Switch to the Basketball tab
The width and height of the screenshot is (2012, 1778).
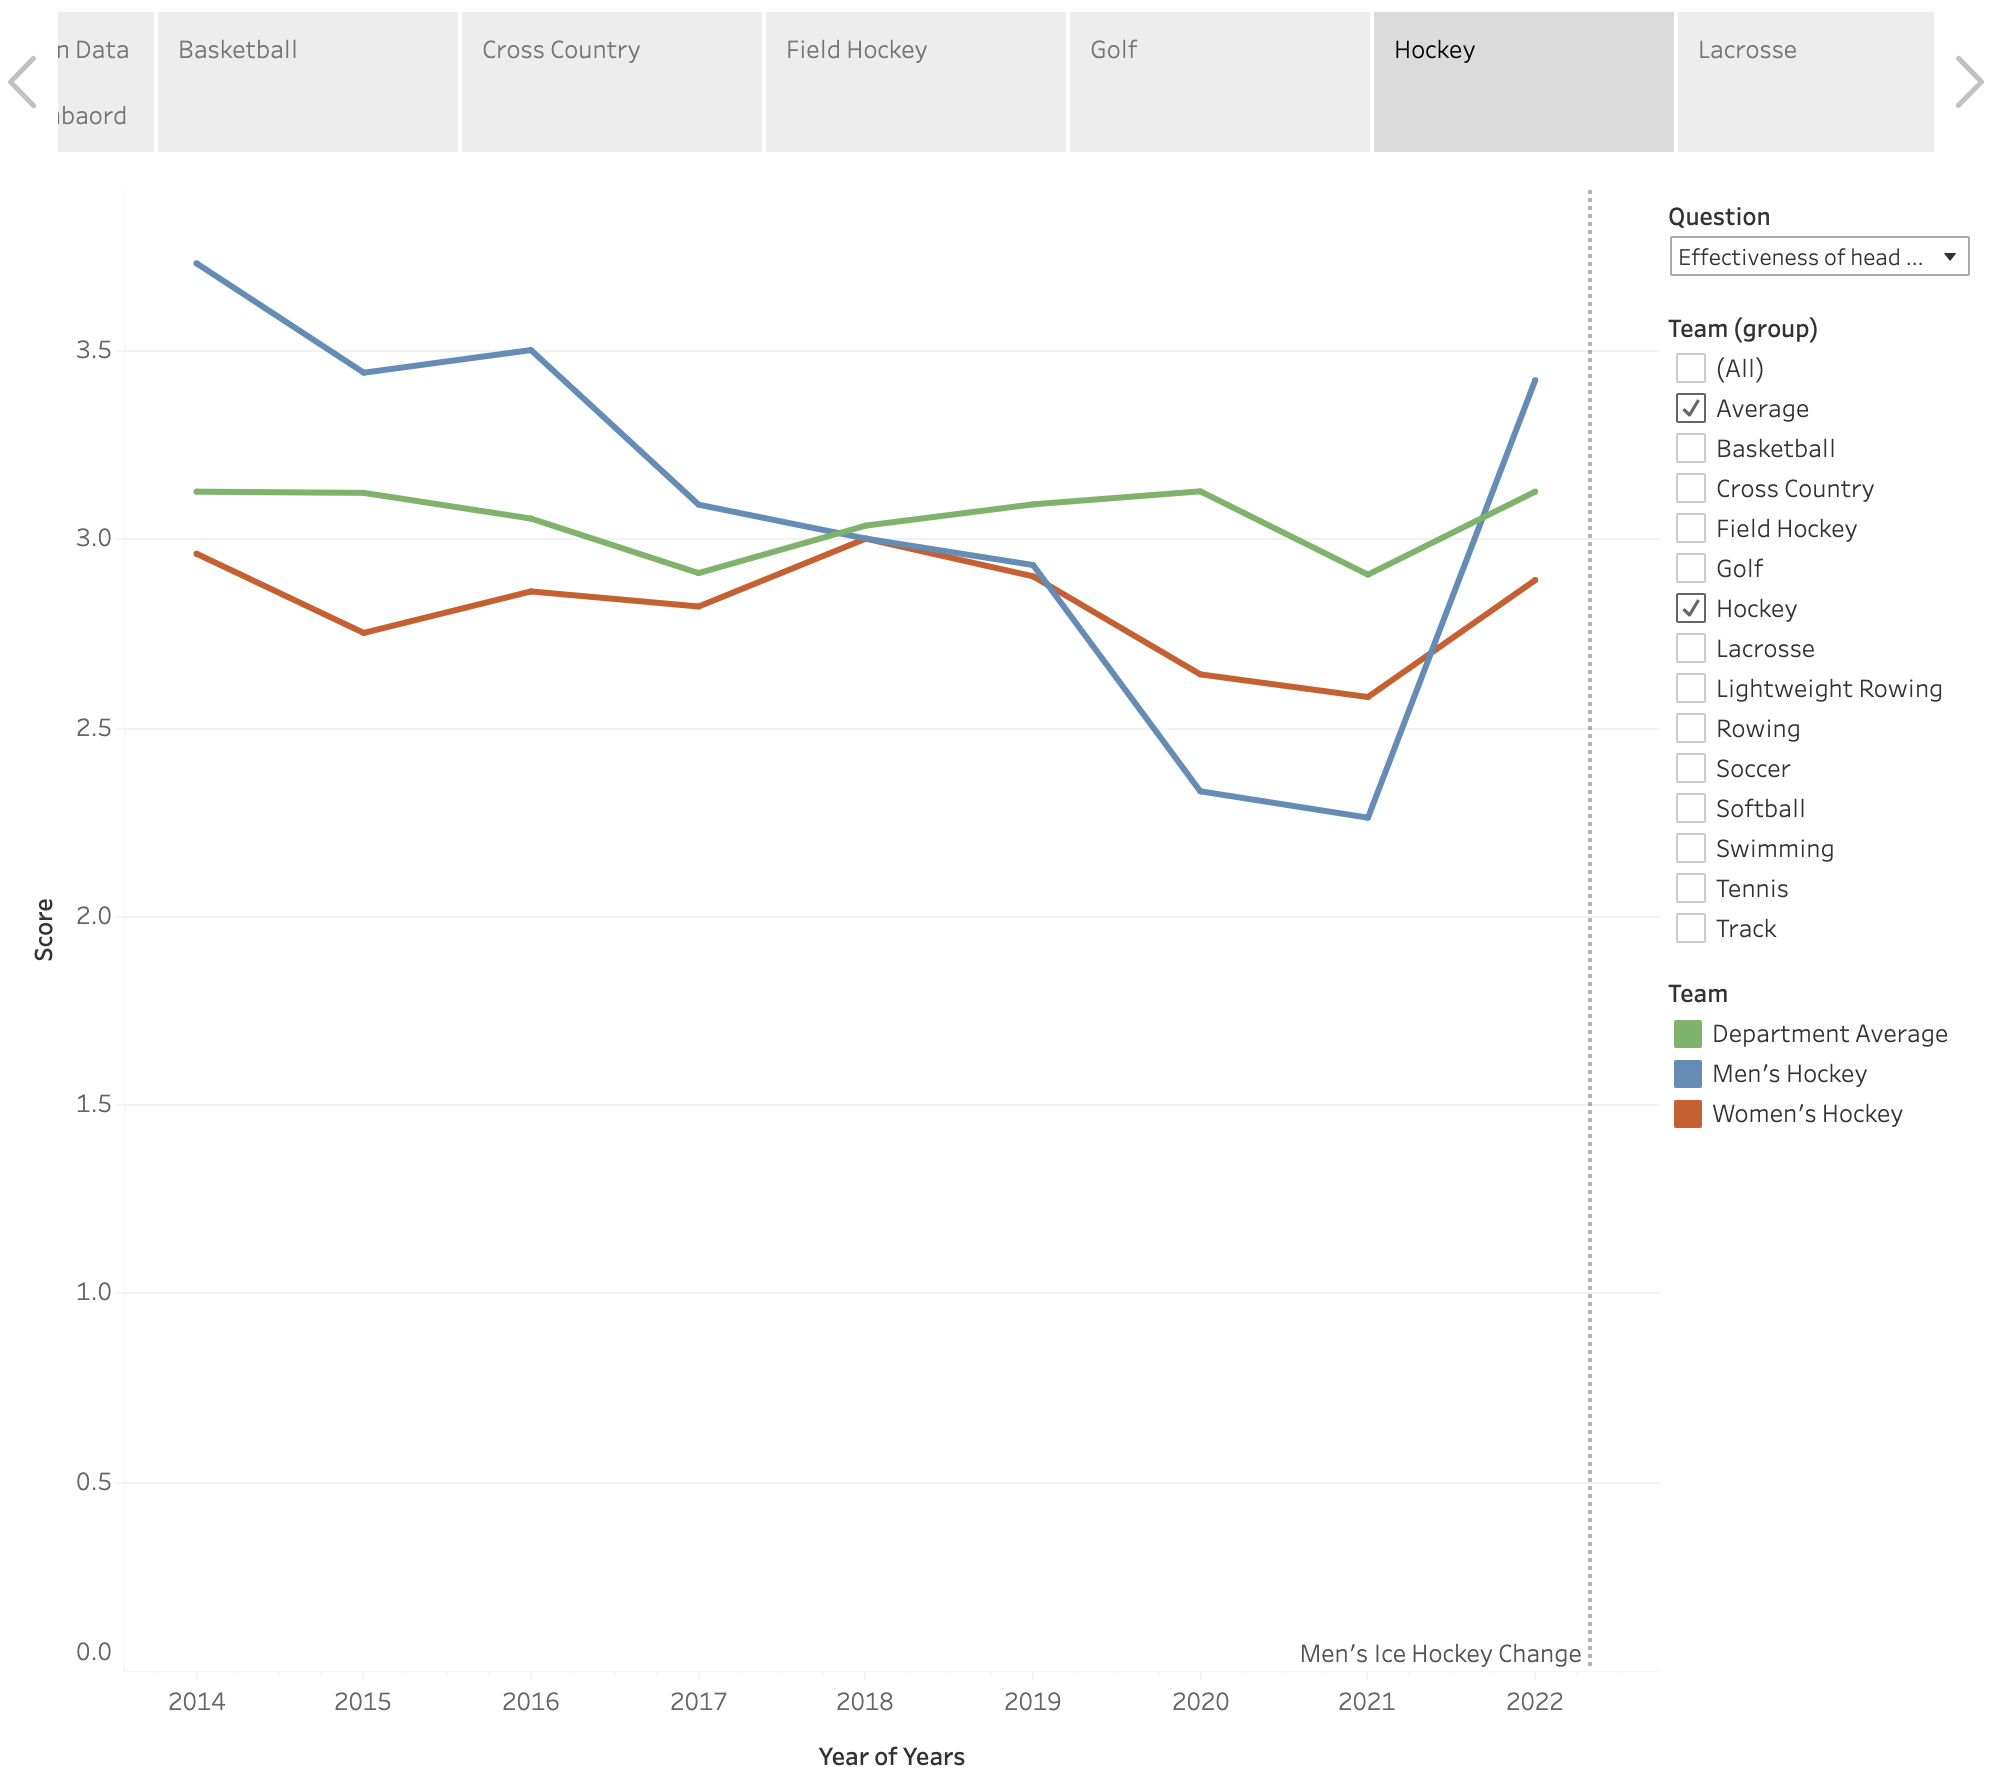[x=307, y=82]
